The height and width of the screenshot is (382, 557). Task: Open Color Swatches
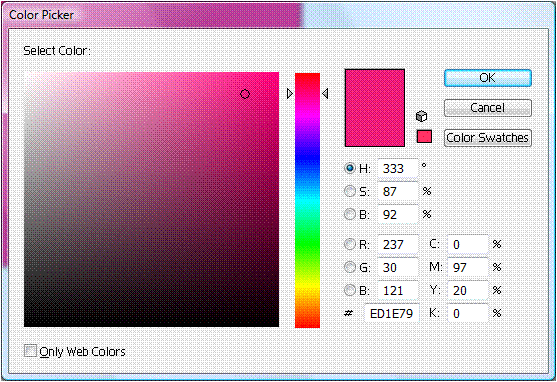point(488,138)
